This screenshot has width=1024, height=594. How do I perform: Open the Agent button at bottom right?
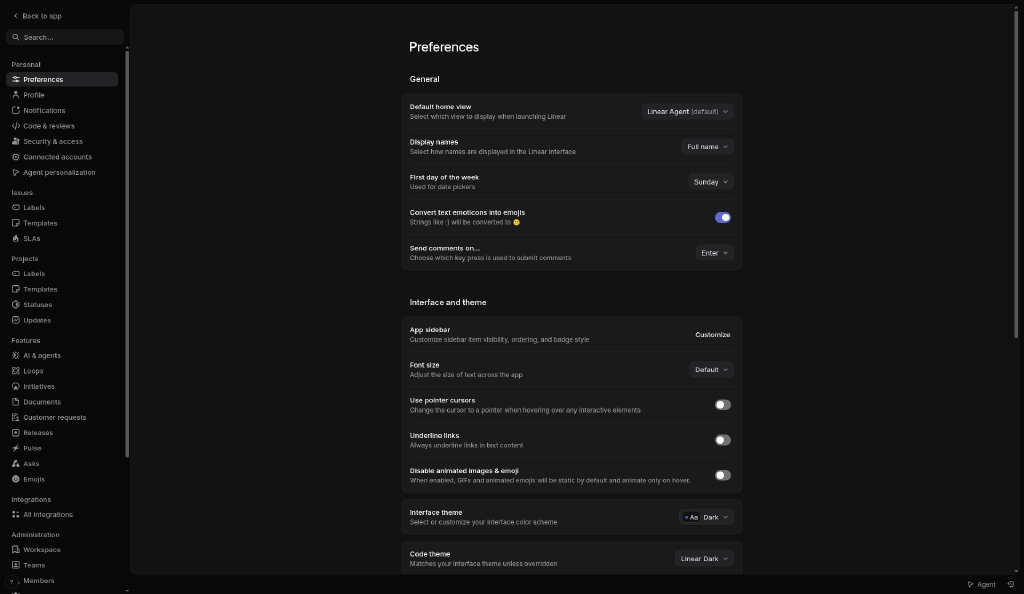(982, 585)
